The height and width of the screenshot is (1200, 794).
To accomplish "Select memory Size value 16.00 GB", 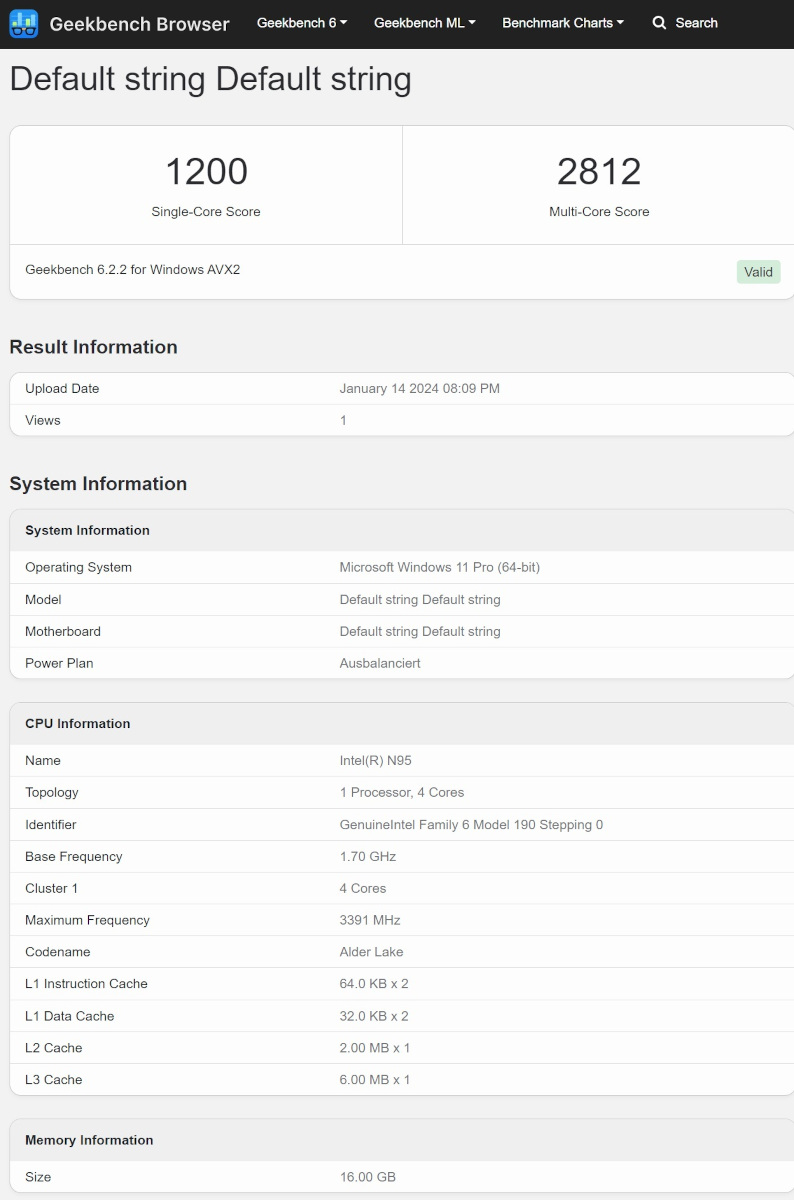I will [368, 1178].
